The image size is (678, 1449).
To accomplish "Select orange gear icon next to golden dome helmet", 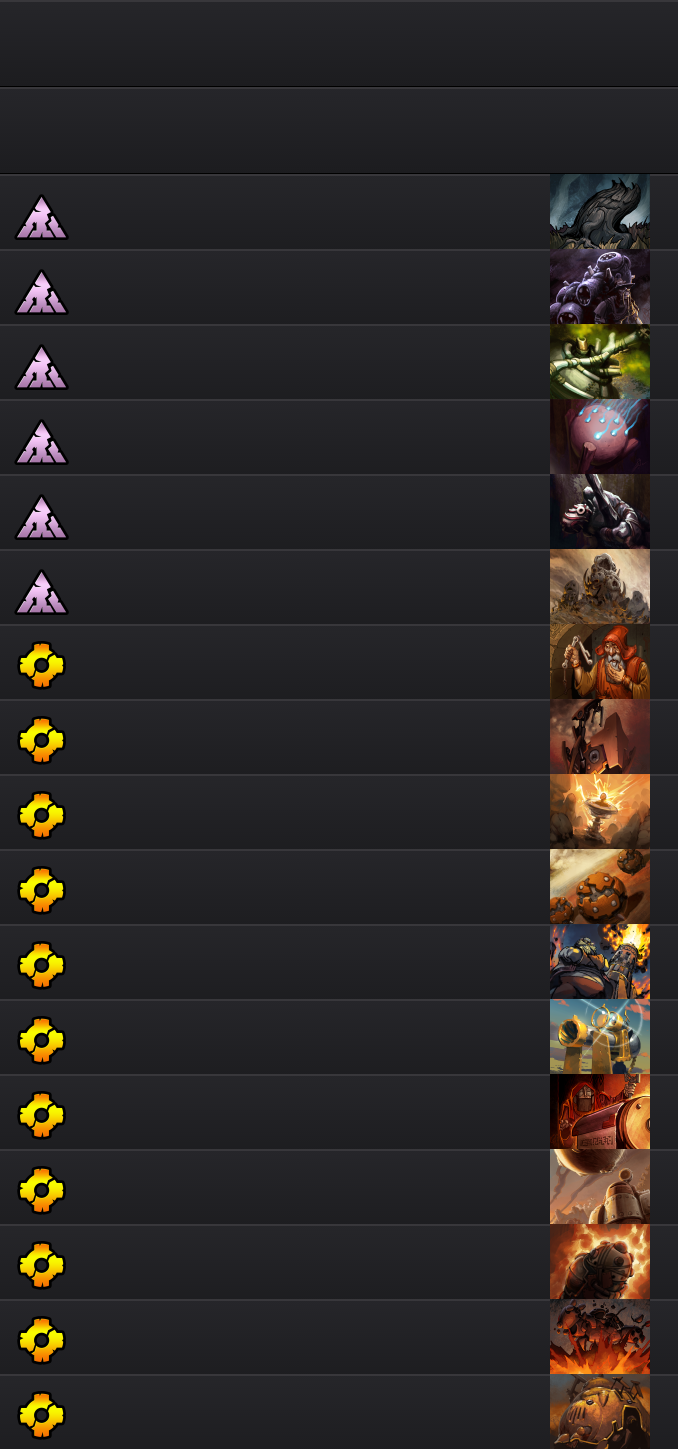I will [x=42, y=1415].
